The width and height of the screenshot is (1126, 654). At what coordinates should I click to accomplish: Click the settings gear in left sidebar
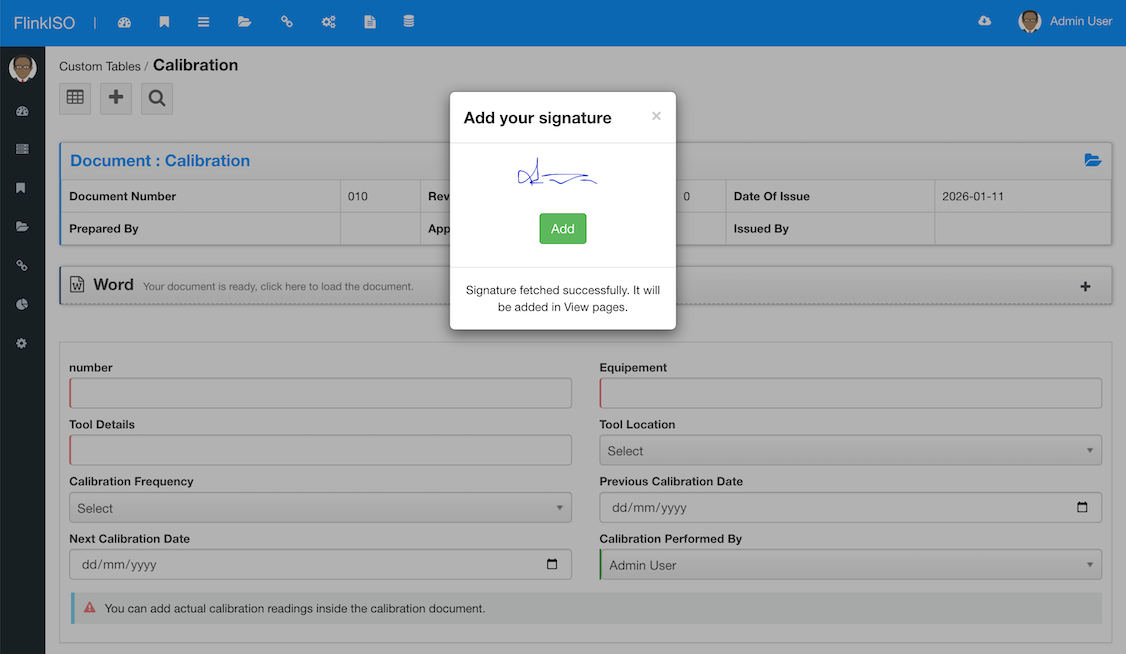coord(22,343)
